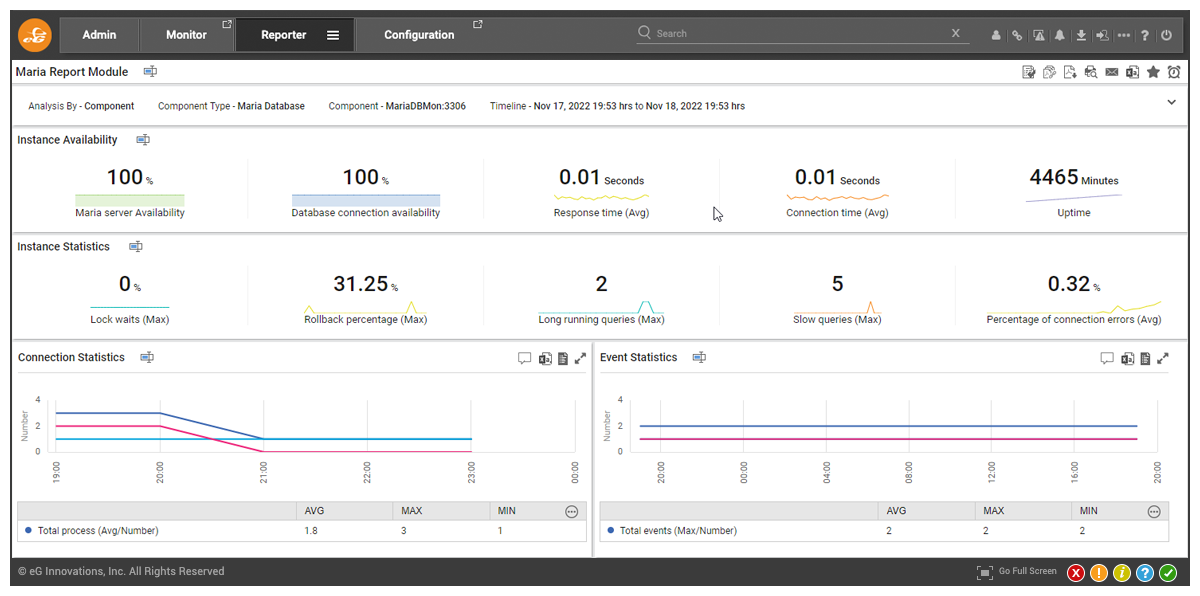Screen dimensions: 1200x596
Task: Open comments for Connection Statistics chart
Action: 525,359
